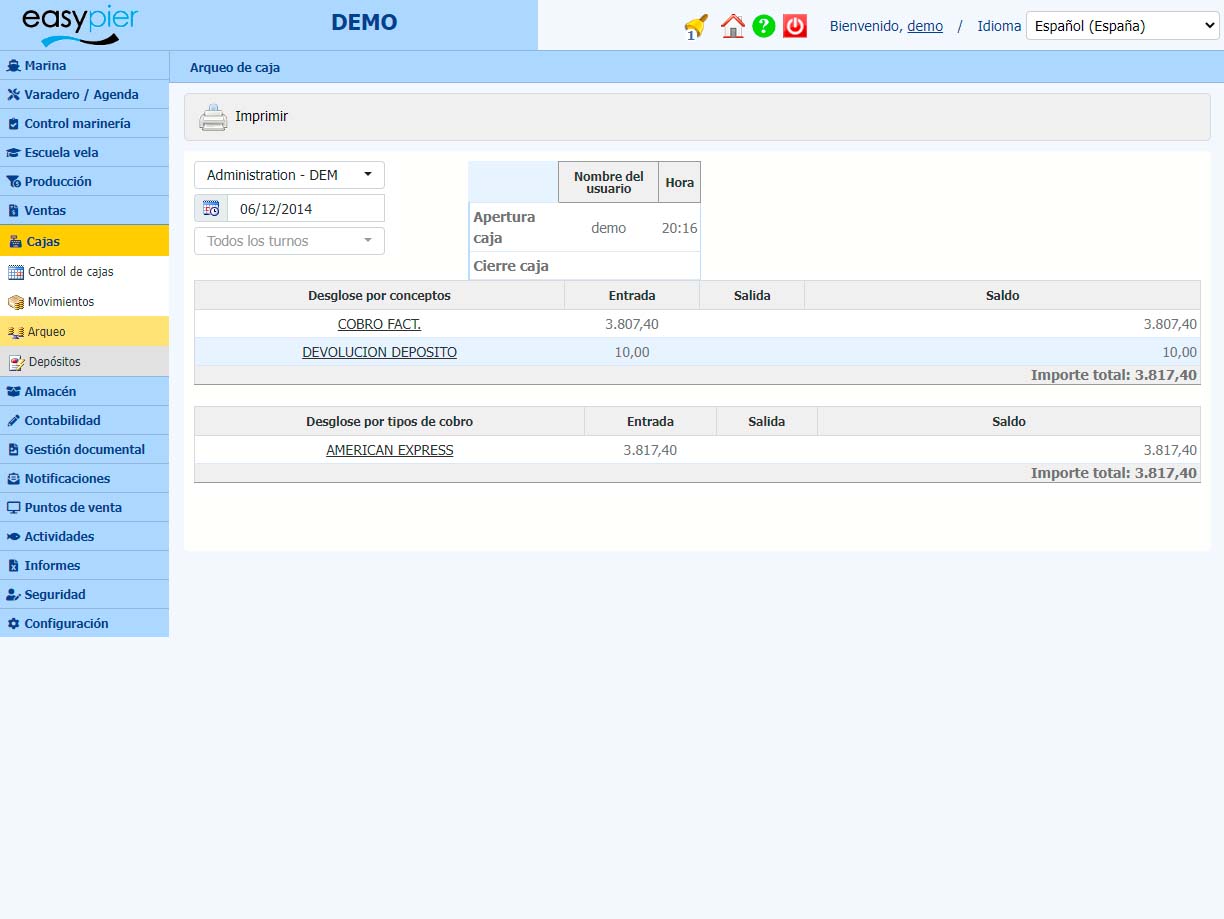Log out using red power icon
This screenshot has height=919, width=1224.
[795, 26]
